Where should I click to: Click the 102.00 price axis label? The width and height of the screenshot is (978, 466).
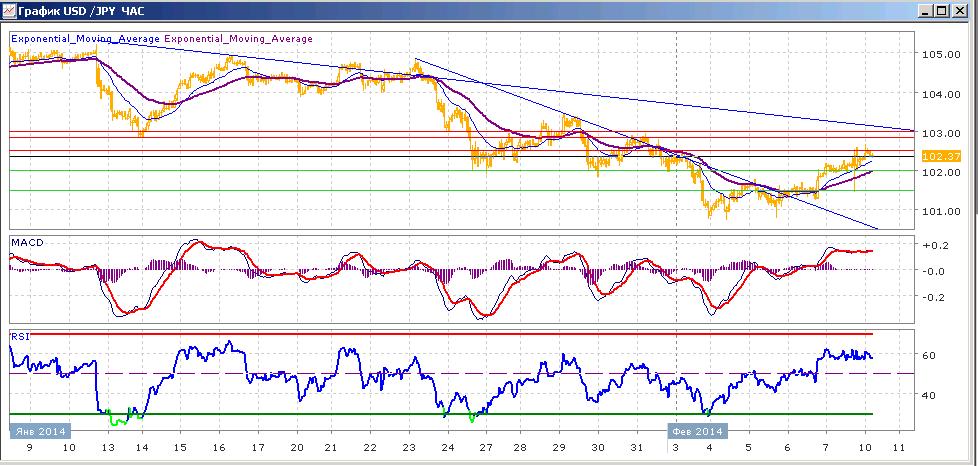tap(941, 173)
